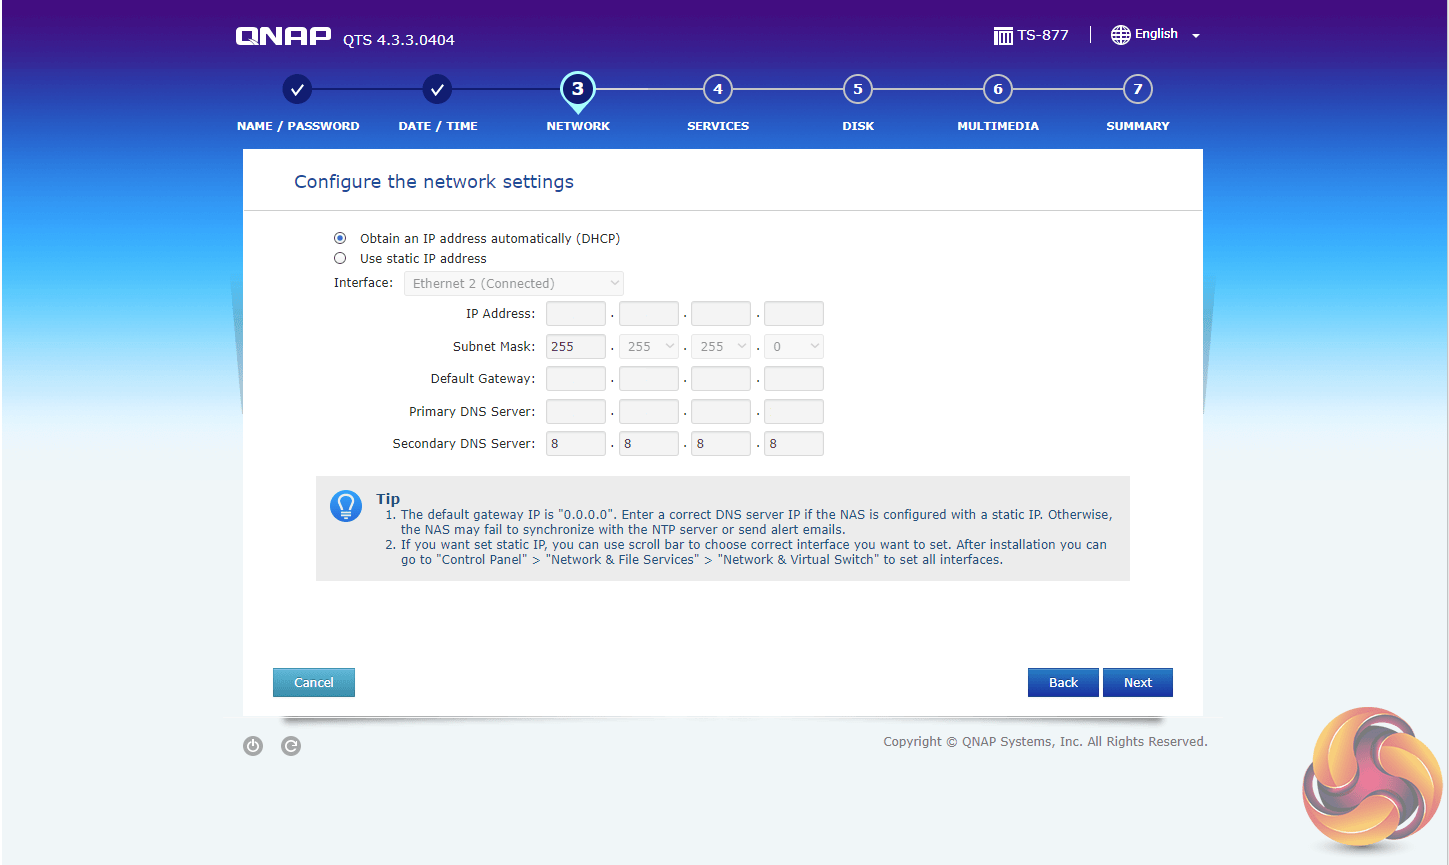Click the Next button
The image size is (1449, 865).
click(x=1138, y=682)
